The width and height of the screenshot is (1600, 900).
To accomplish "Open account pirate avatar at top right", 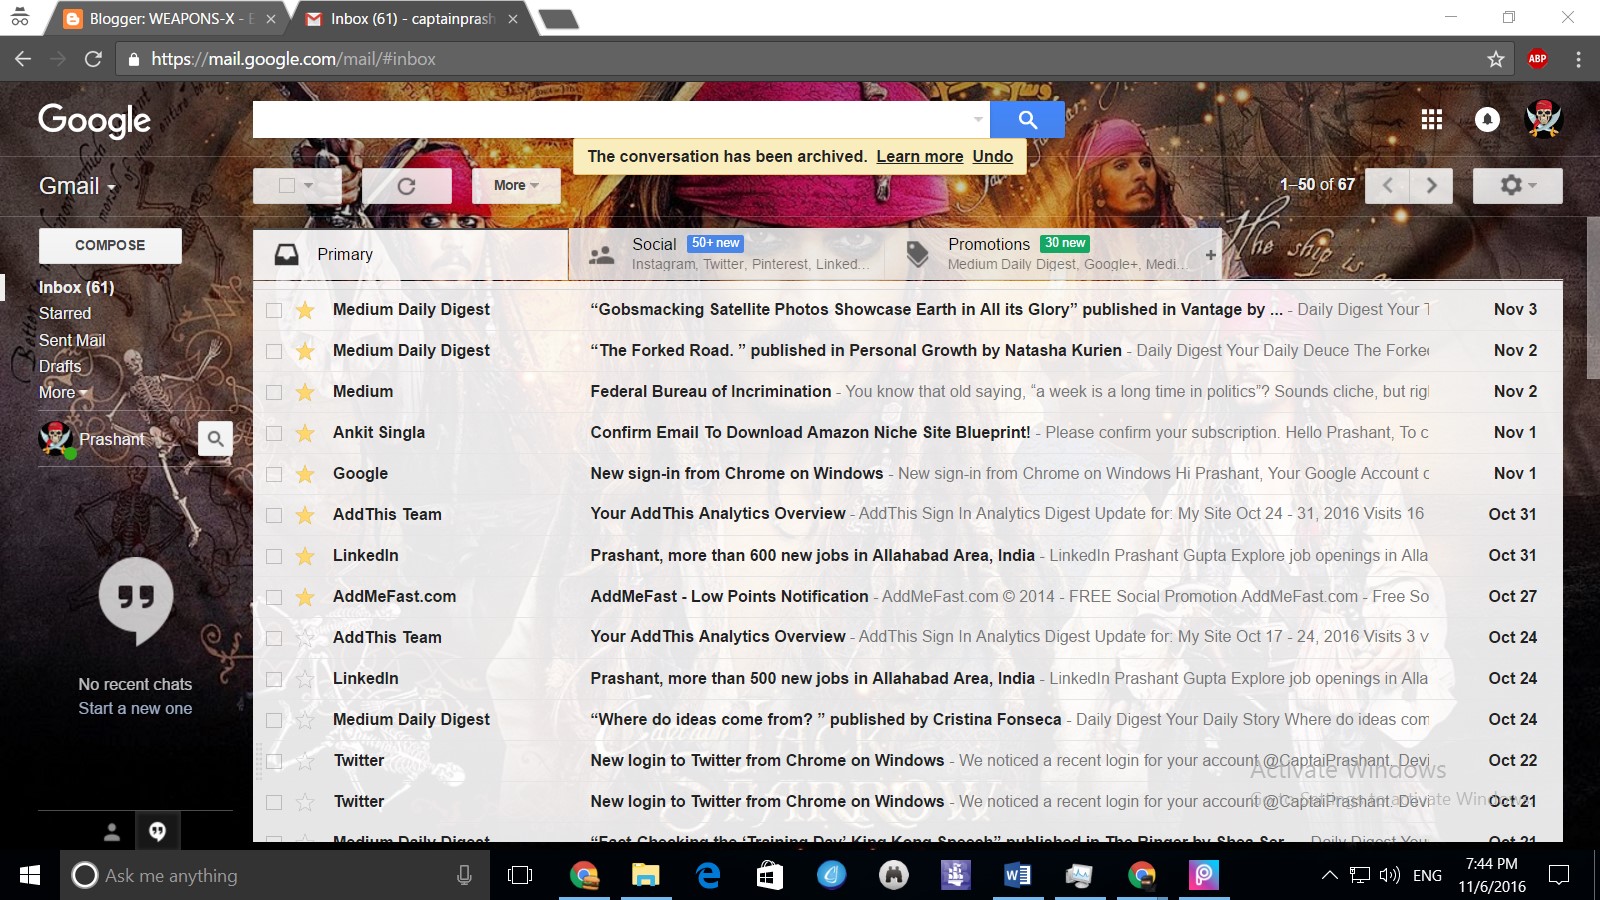I will [x=1543, y=119].
